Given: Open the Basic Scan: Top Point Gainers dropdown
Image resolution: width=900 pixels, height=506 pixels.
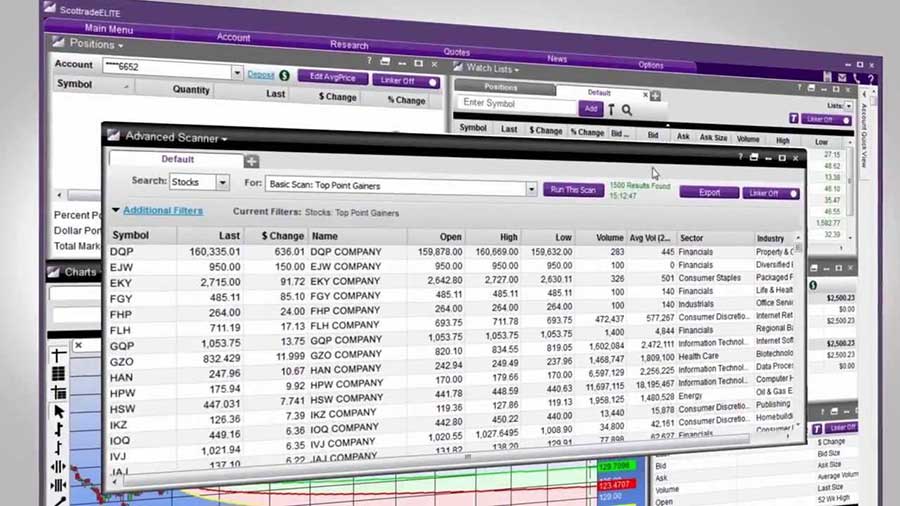Looking at the screenshot, I should (532, 189).
